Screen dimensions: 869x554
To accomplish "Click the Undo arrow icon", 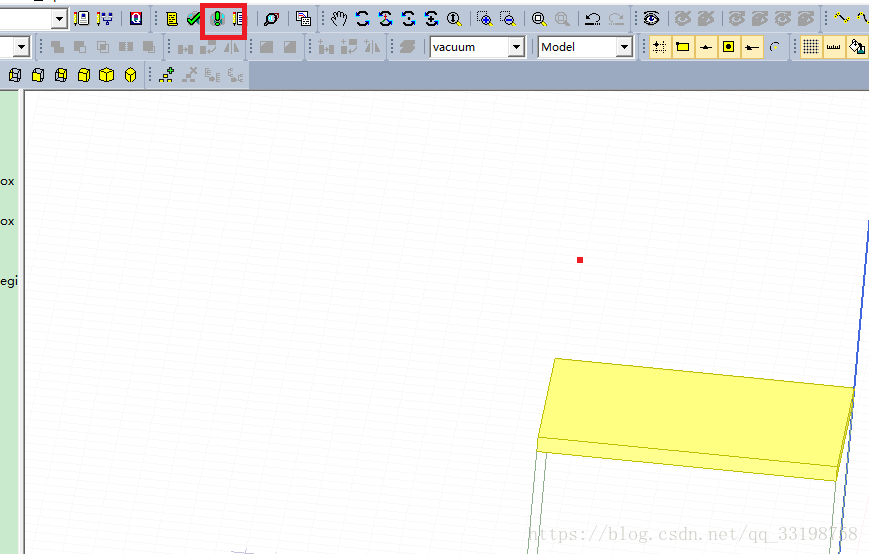I will [592, 19].
